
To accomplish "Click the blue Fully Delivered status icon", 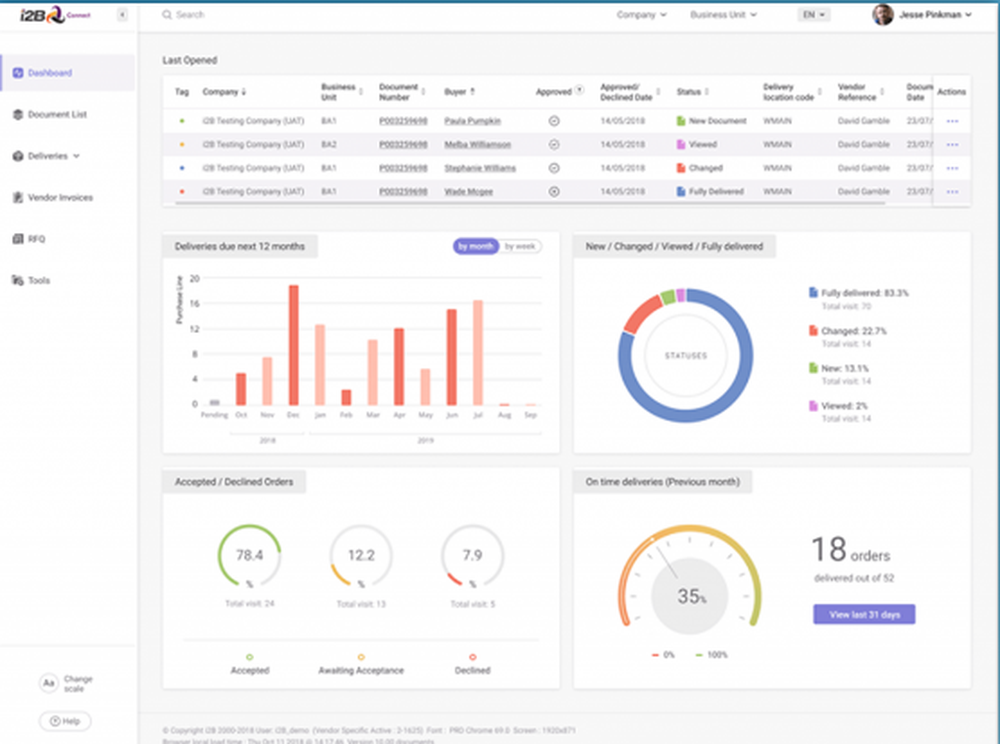I will tap(680, 192).
